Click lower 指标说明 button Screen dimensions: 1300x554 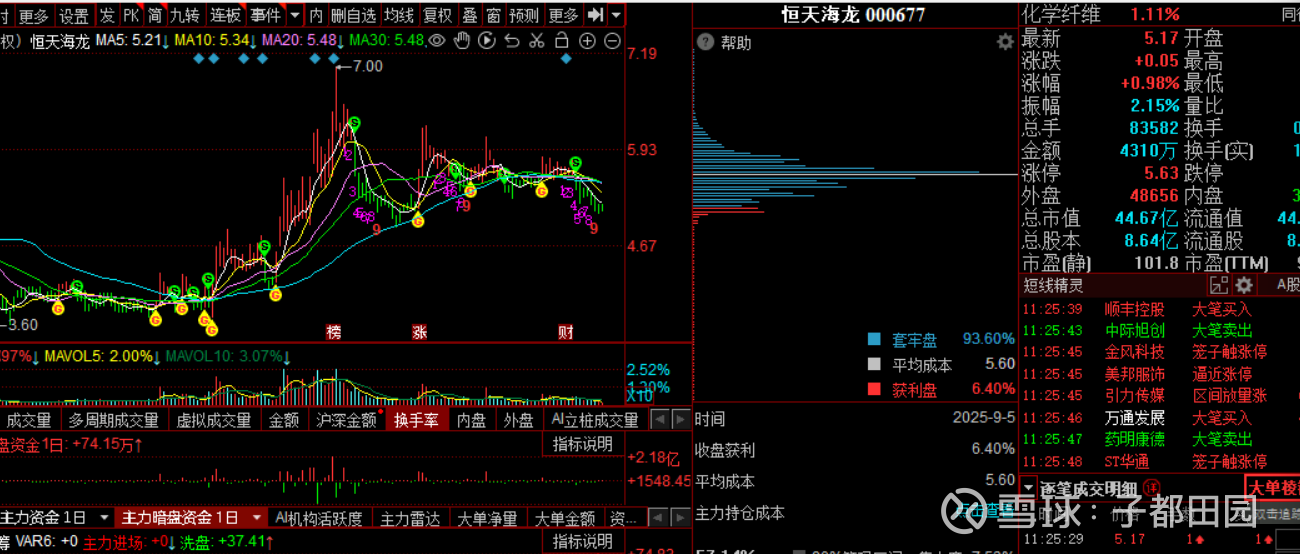[582, 541]
